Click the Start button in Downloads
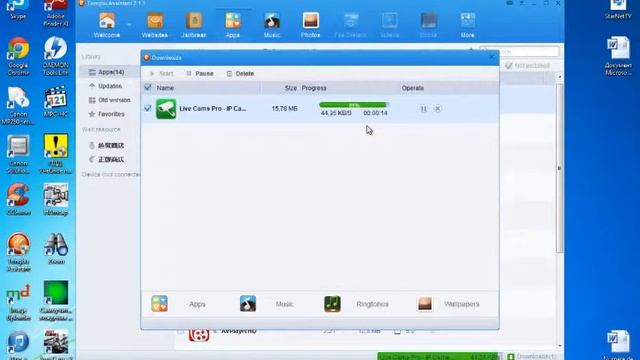640x360 pixels. coord(162,73)
